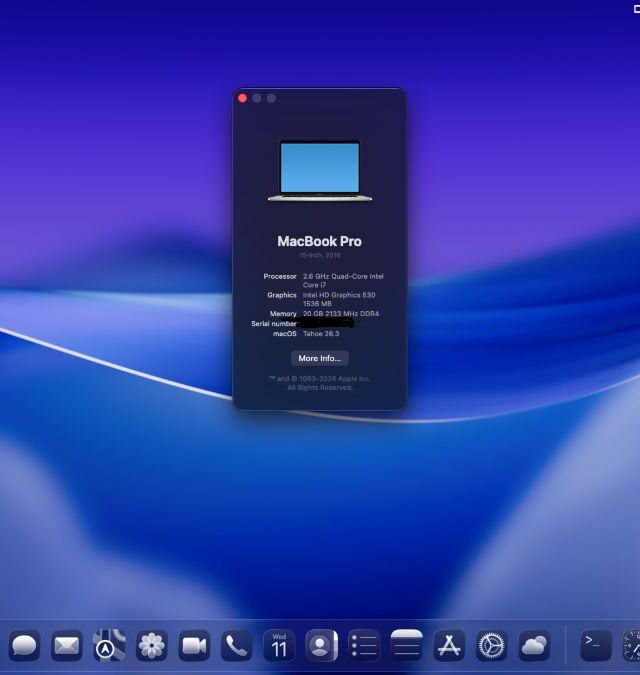
Task: Close the About This Mac window
Action: (242, 98)
